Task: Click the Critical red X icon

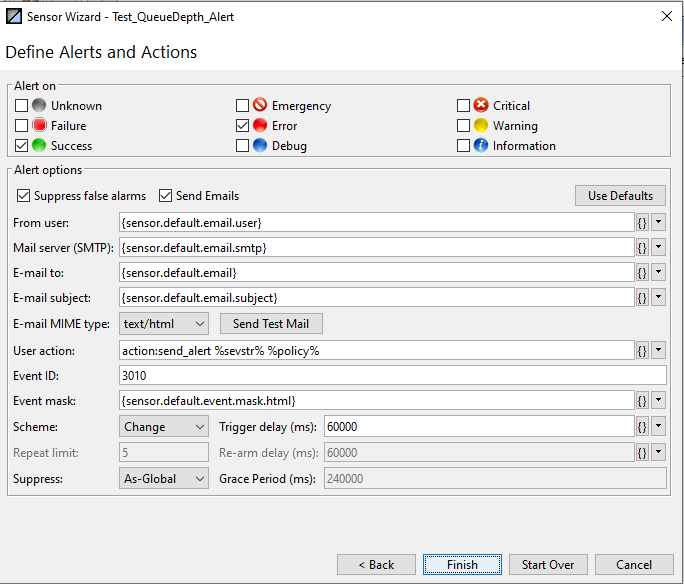Action: [481, 105]
